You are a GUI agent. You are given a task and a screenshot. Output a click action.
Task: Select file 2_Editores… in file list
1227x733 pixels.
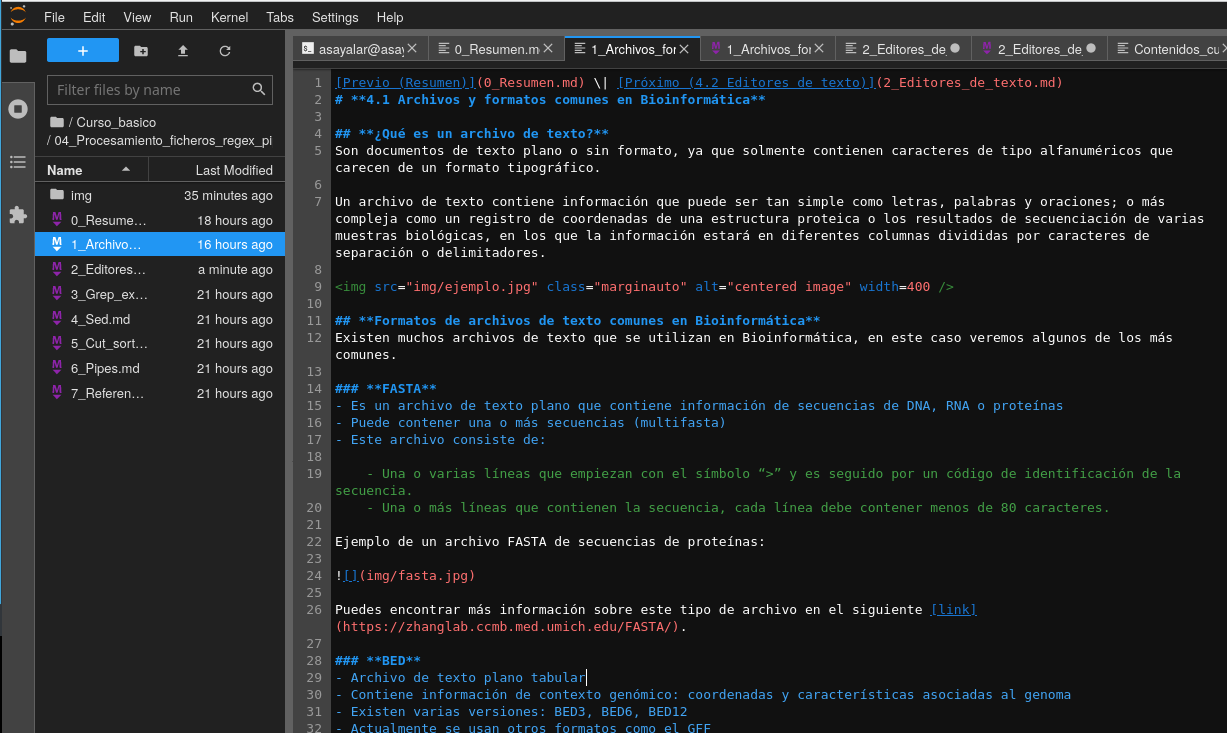point(160,269)
